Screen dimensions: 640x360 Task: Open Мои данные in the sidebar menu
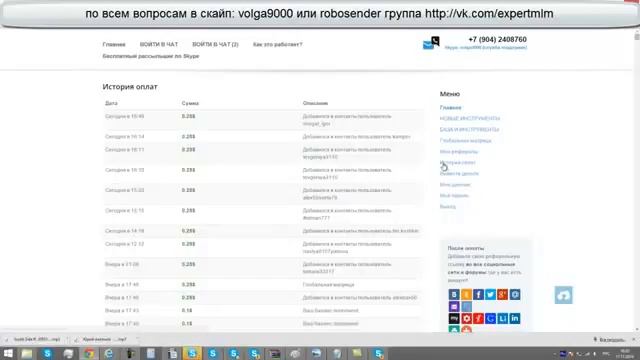(x=455, y=185)
